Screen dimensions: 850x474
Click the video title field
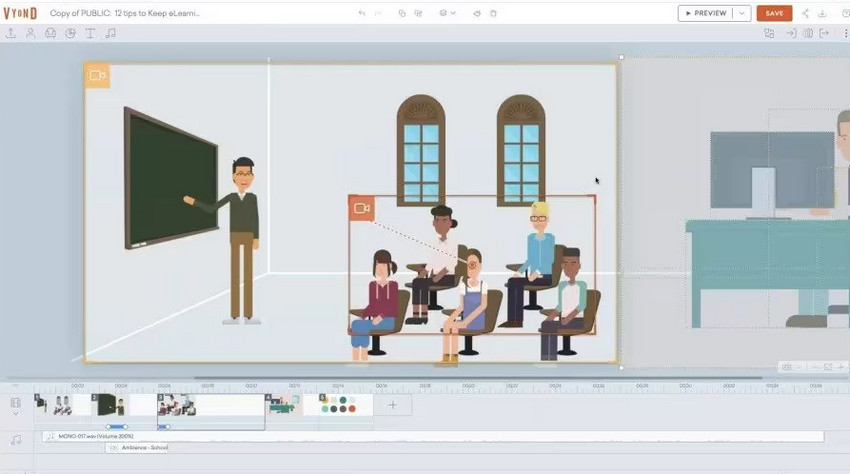pyautogui.click(x=125, y=13)
